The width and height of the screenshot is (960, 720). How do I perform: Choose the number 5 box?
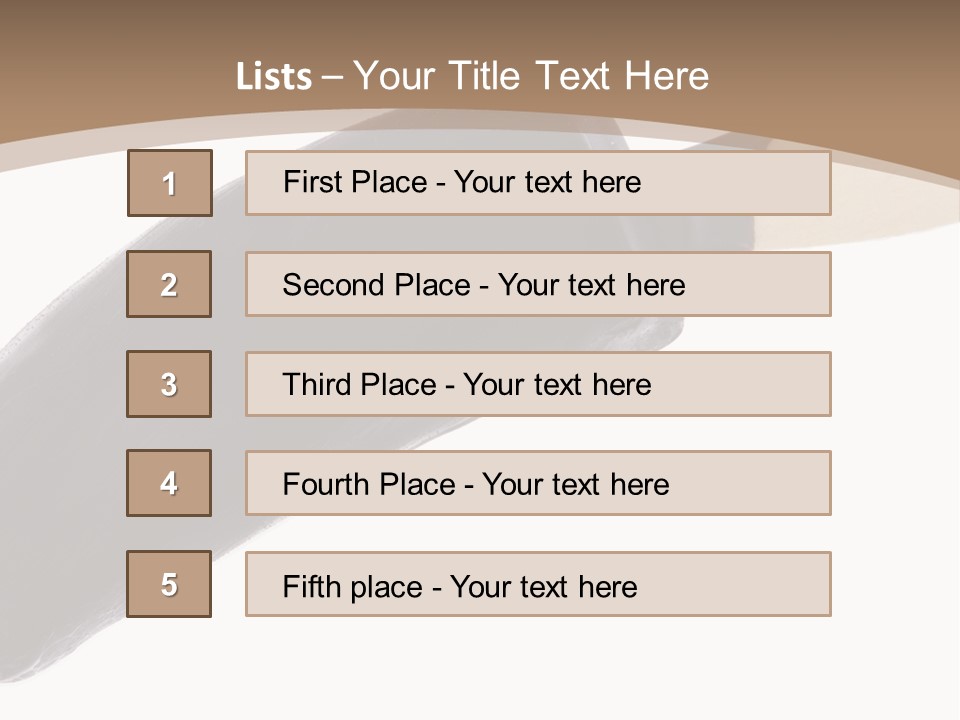click(x=169, y=584)
